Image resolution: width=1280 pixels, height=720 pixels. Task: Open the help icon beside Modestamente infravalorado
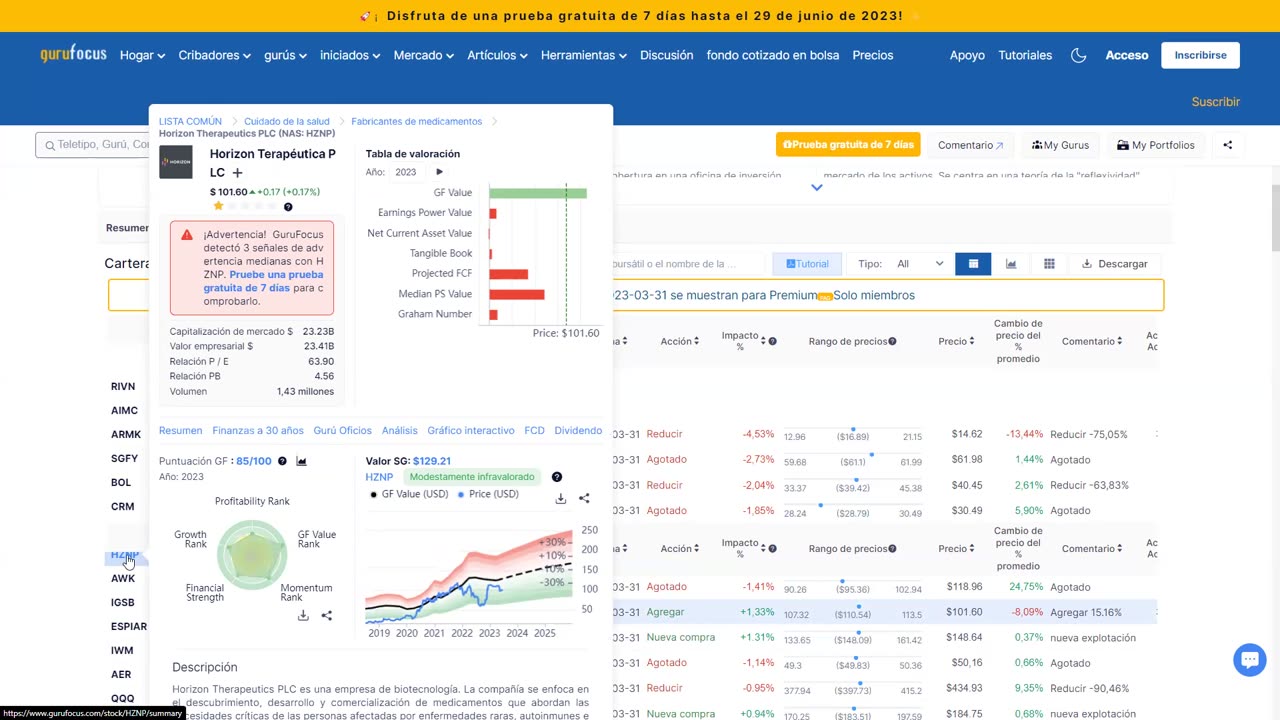point(557,477)
